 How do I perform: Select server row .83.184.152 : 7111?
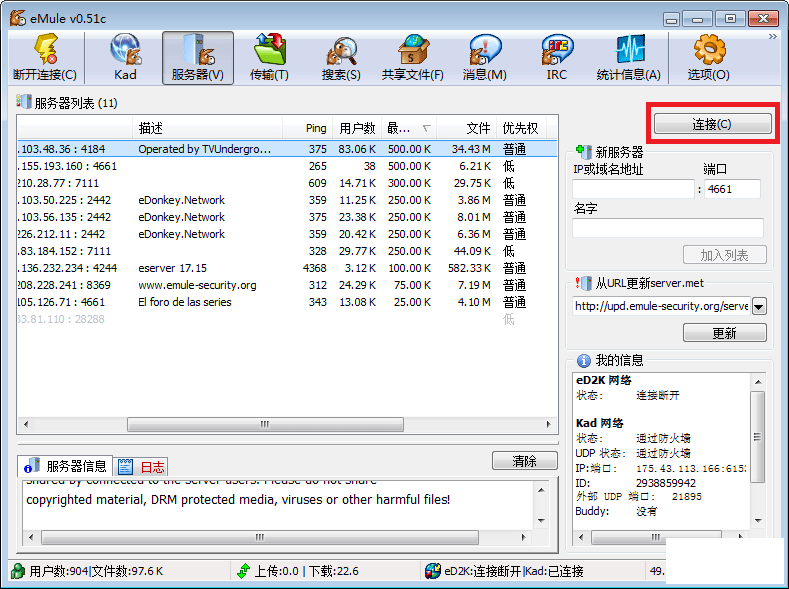(x=287, y=251)
